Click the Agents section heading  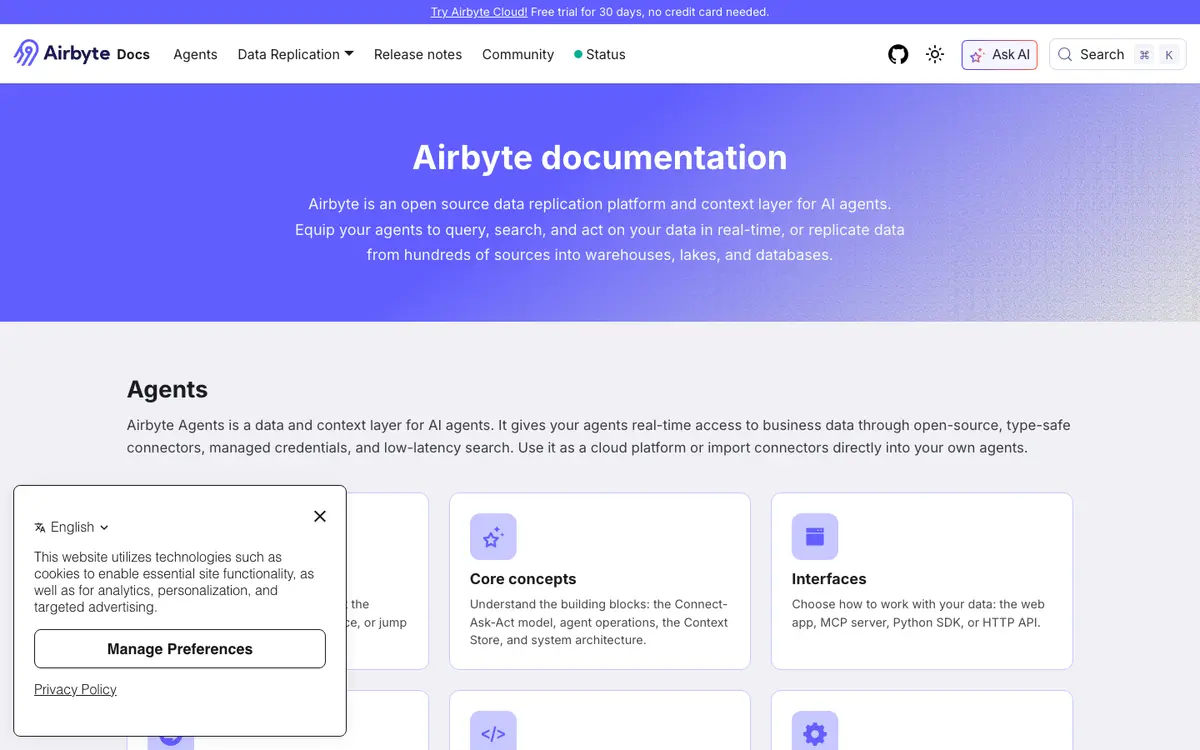pos(167,390)
